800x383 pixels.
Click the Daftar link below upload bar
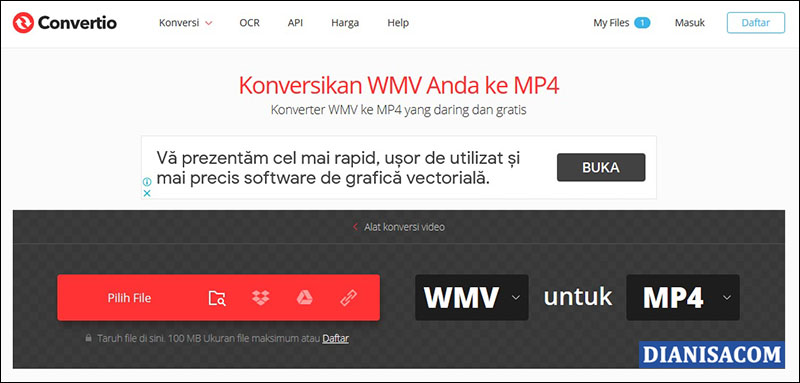click(335, 338)
